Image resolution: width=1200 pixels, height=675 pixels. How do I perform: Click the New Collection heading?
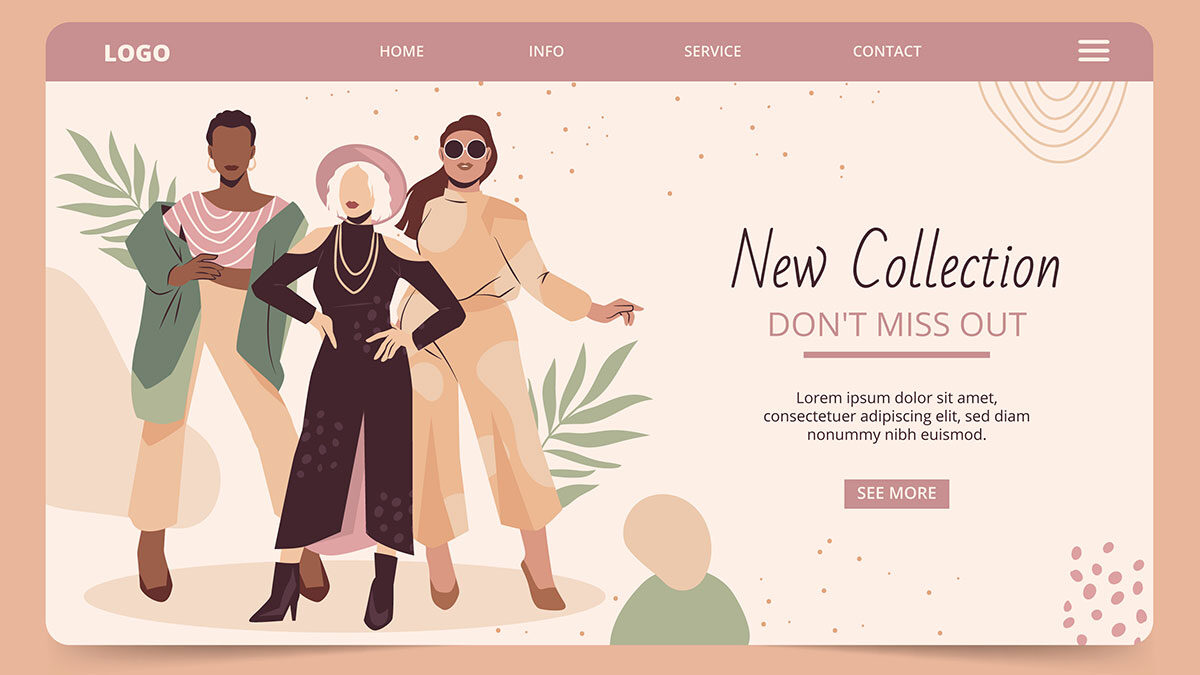pyautogui.click(x=895, y=259)
